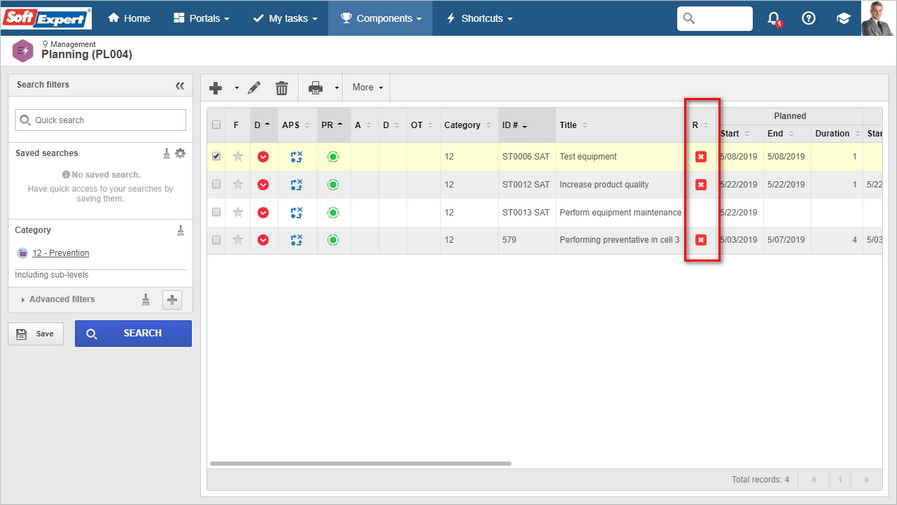This screenshot has width=897, height=505.
Task: Click APS icon in ST0012 SAT row
Action: coord(296,185)
